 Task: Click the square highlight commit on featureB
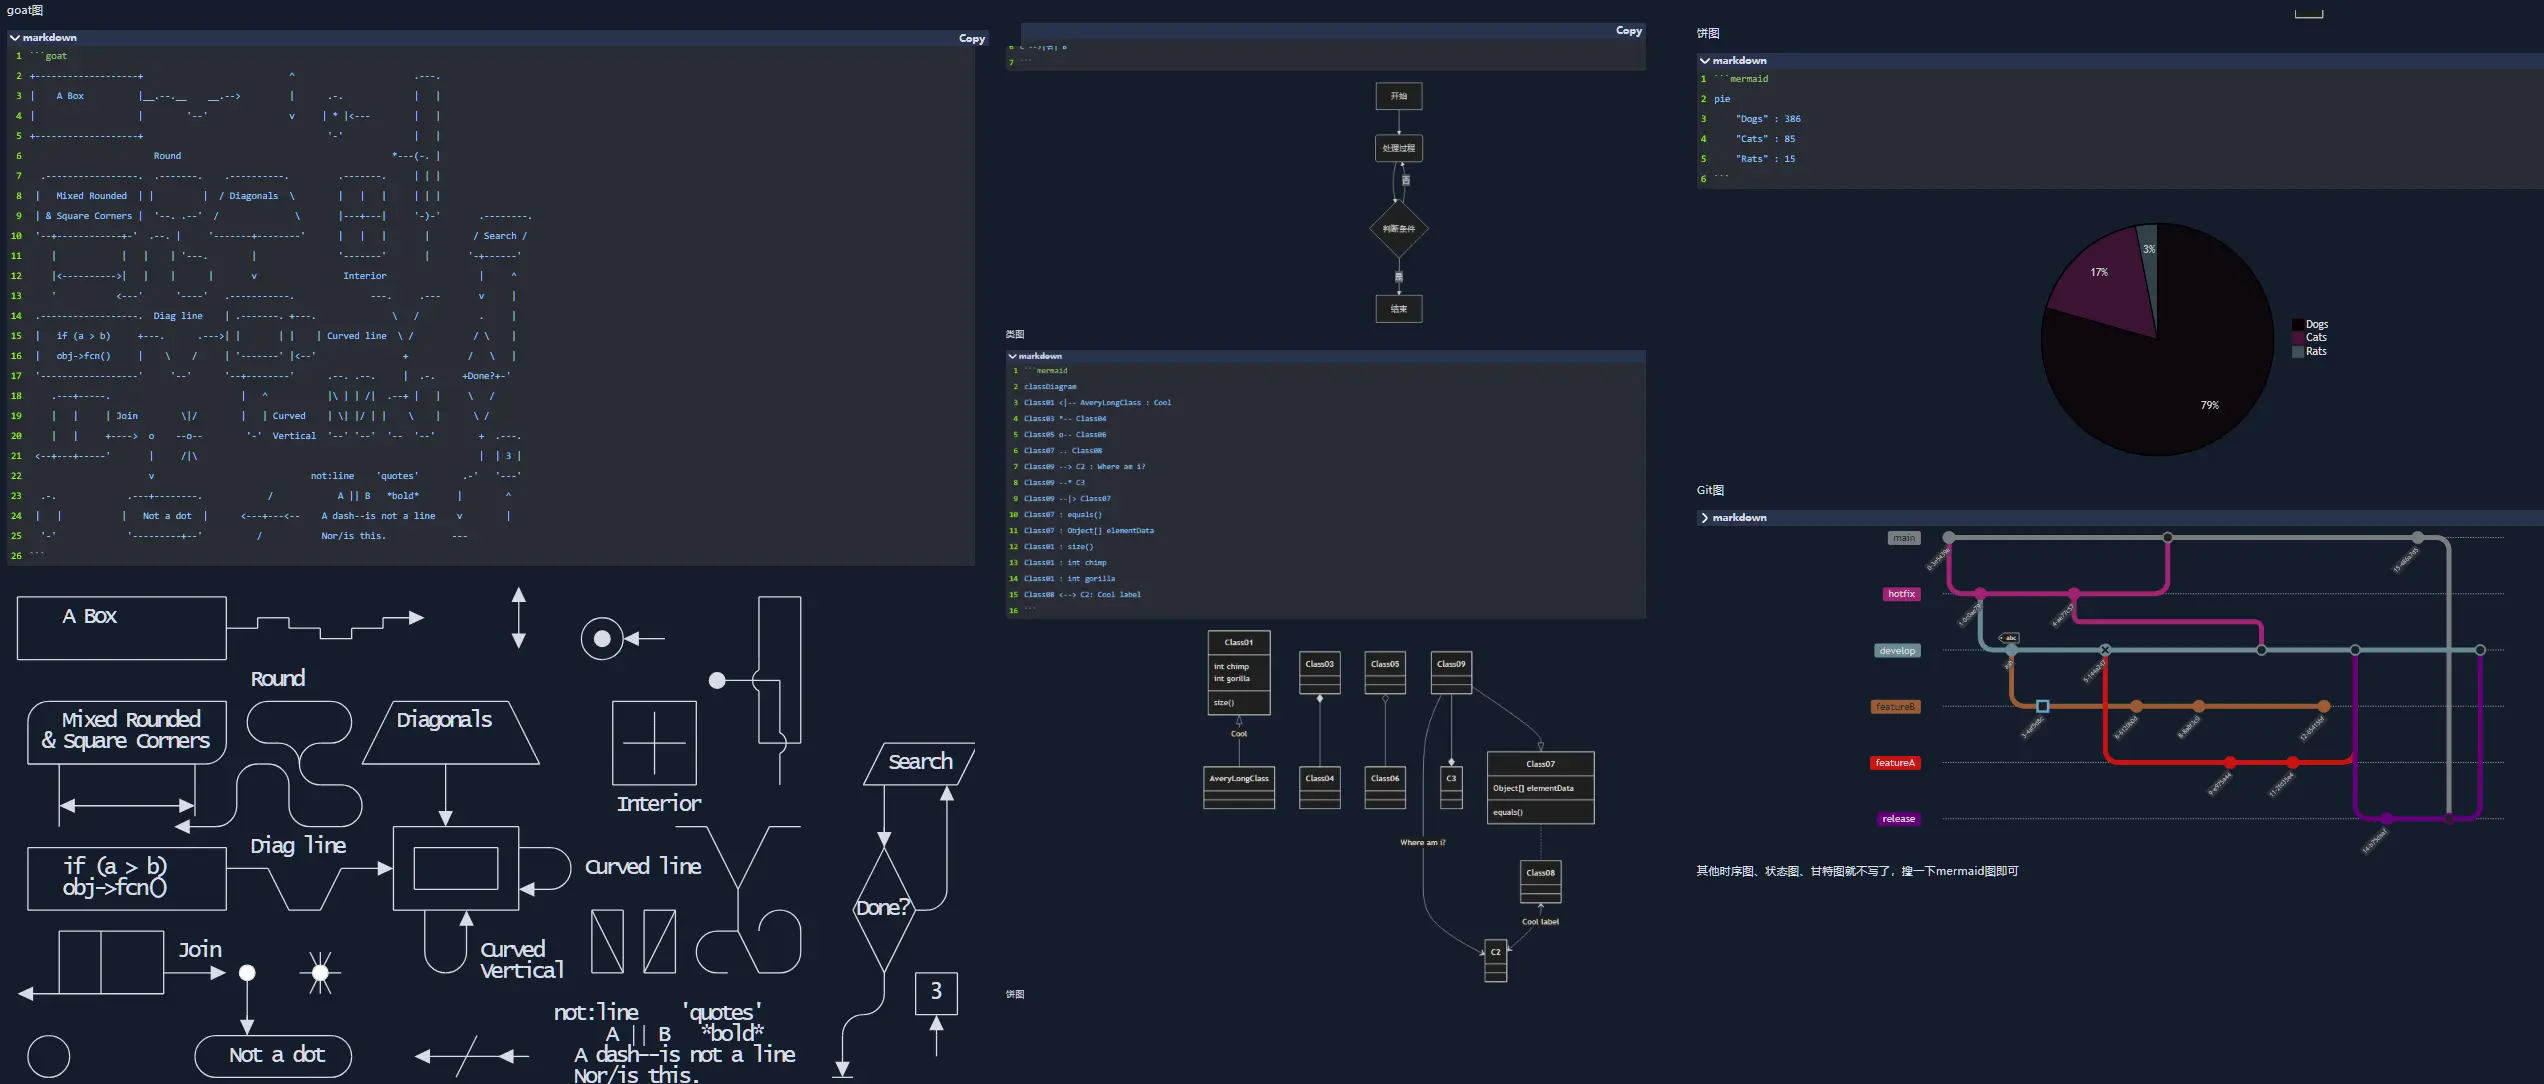point(2043,706)
